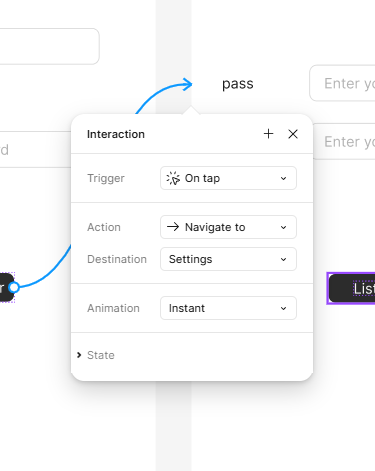Open the Action Navigate to dropdown

(x=228, y=227)
